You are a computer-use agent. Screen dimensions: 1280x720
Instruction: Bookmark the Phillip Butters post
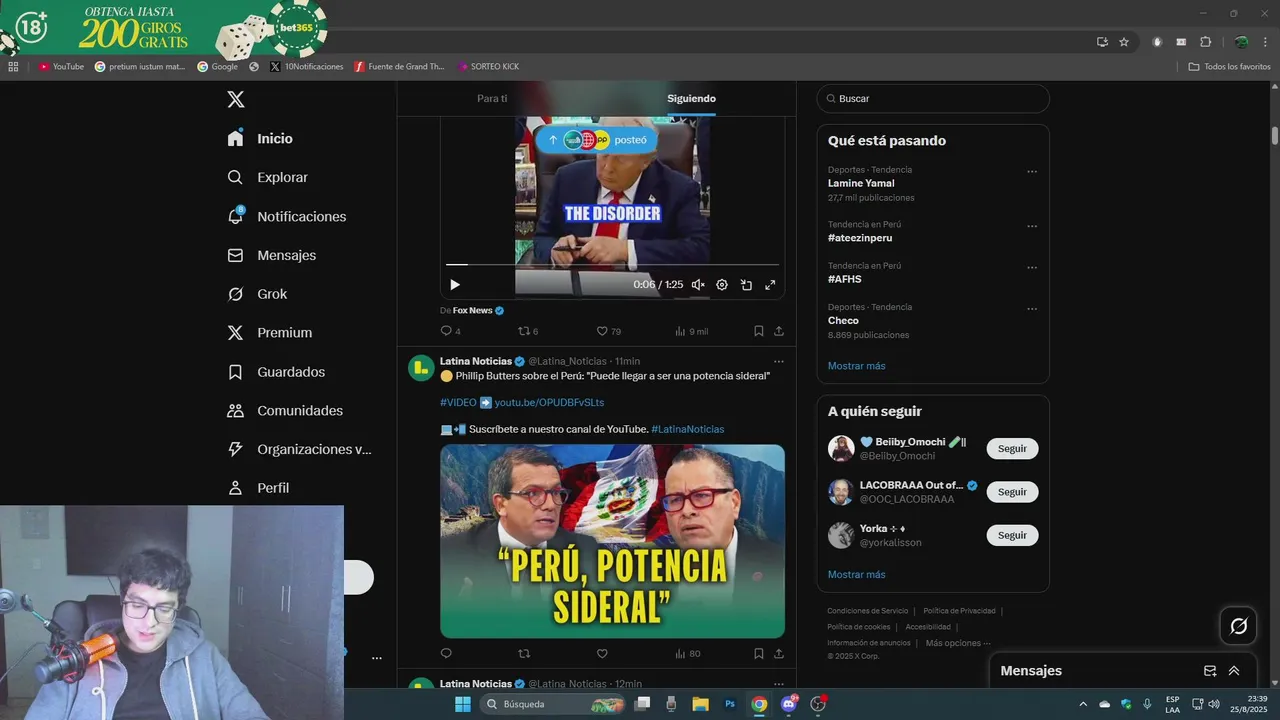point(759,654)
